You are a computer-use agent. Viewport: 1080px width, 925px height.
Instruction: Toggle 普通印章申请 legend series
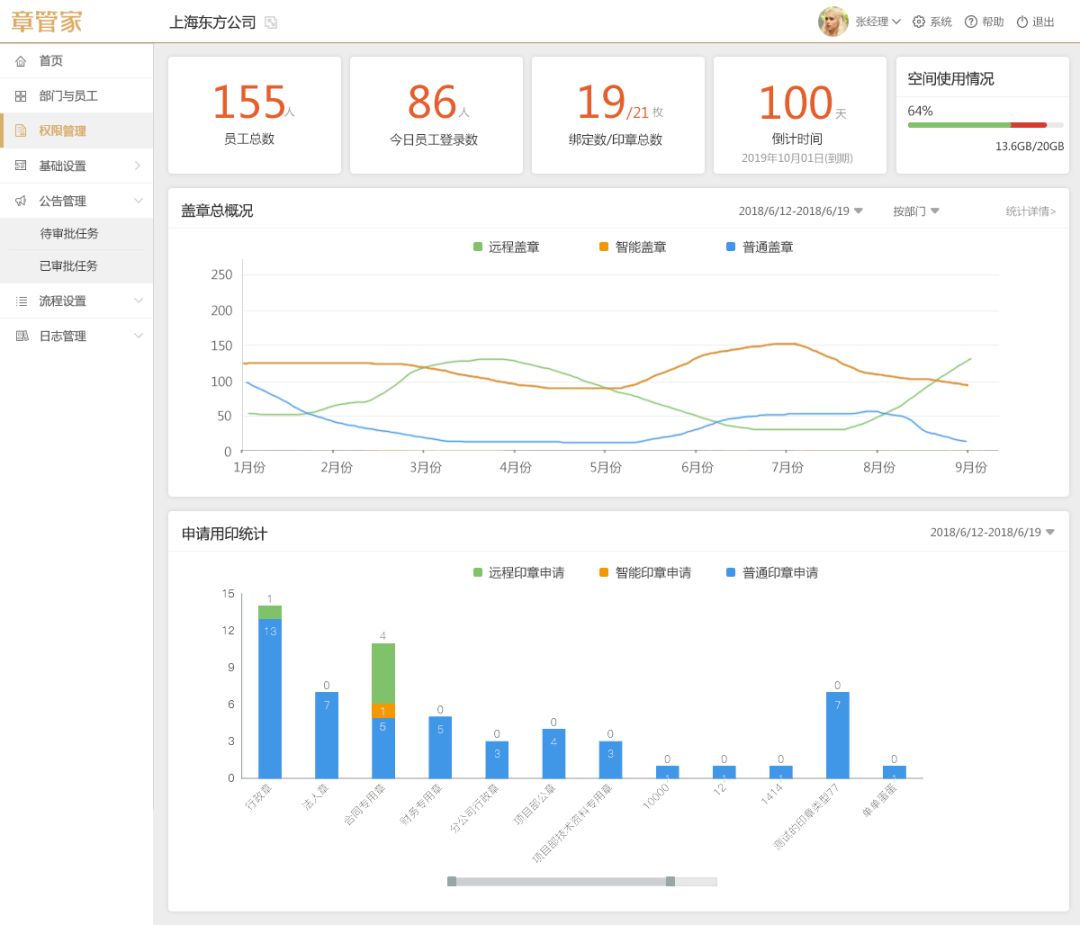pyautogui.click(x=772, y=573)
